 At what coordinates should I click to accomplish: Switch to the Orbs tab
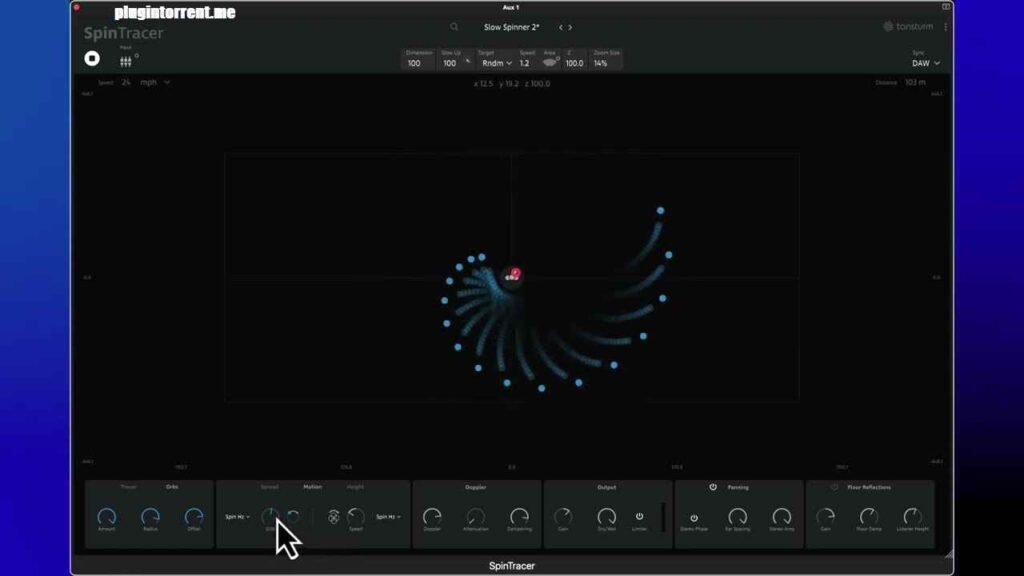tap(172, 487)
